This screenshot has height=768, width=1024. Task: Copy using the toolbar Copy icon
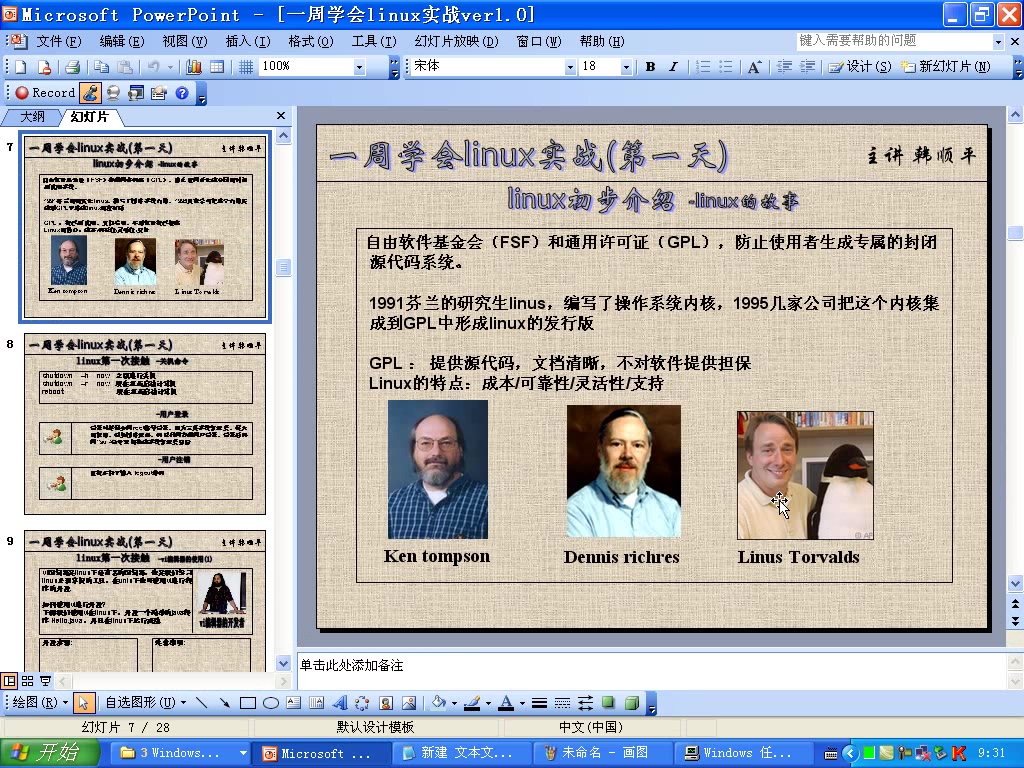tap(101, 67)
